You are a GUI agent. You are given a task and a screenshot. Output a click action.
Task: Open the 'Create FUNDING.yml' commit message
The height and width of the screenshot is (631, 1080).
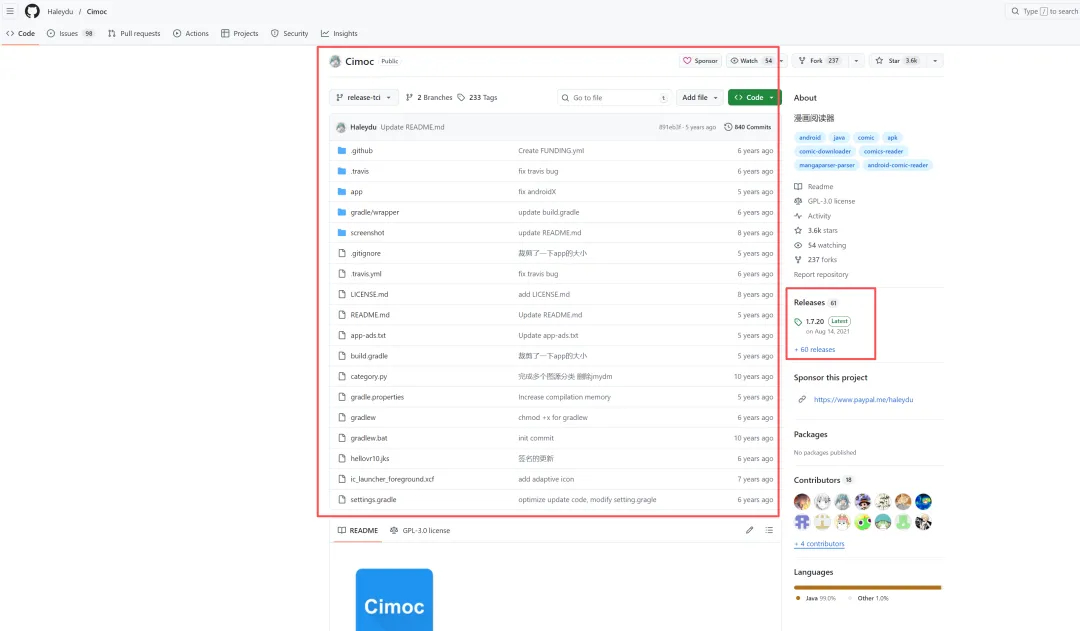[551, 150]
